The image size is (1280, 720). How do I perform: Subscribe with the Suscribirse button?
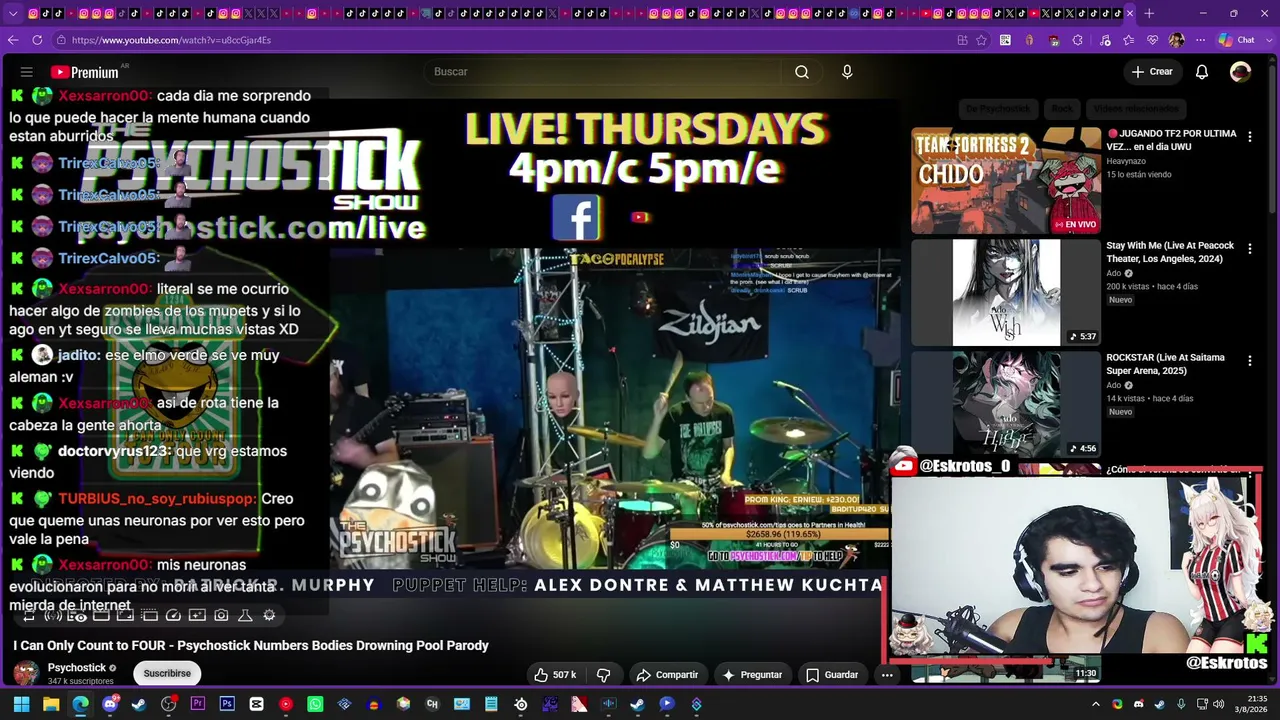[x=167, y=674]
